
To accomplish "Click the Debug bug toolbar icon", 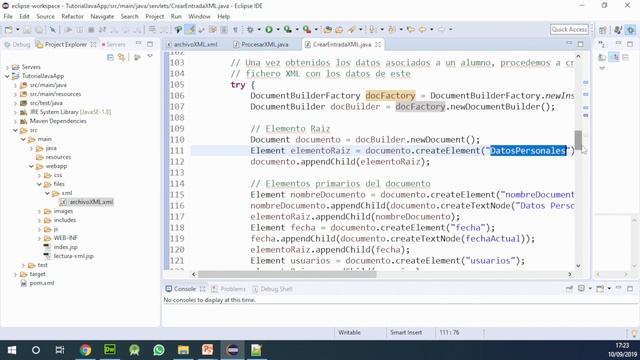I will click(x=250, y=29).
